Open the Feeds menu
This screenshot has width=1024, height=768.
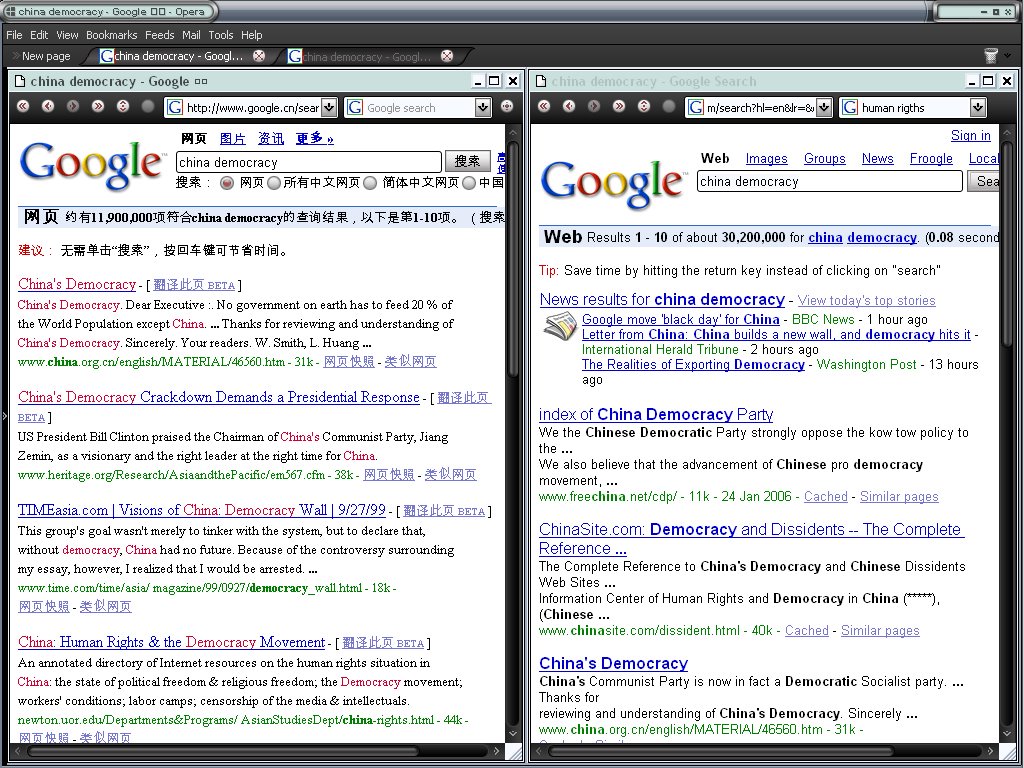point(159,35)
